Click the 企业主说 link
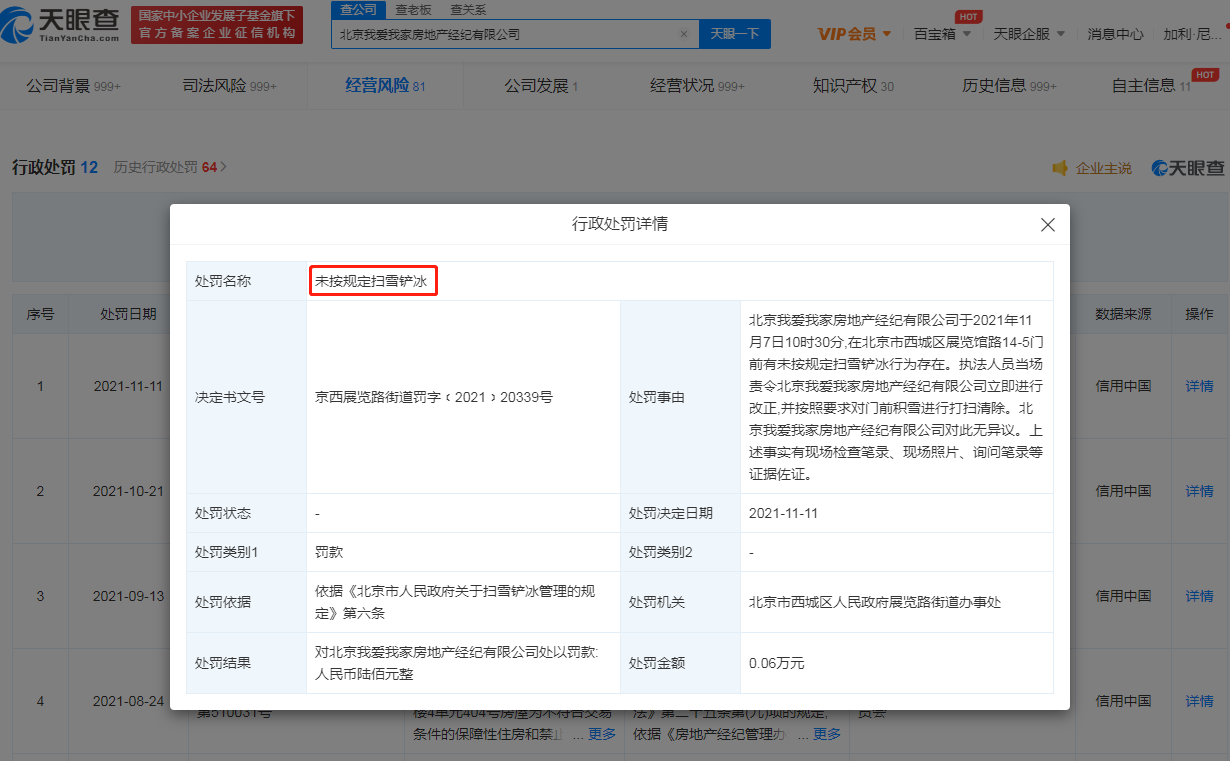The width and height of the screenshot is (1230, 761). (x=1103, y=168)
